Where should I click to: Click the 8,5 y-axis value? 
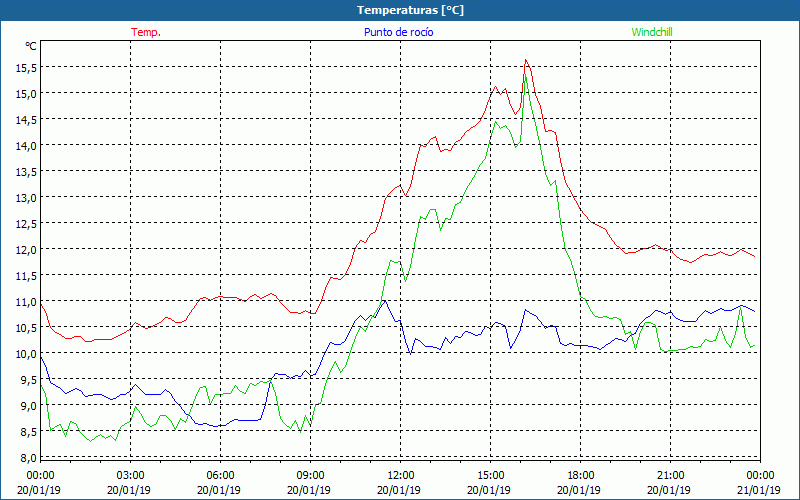[28, 432]
